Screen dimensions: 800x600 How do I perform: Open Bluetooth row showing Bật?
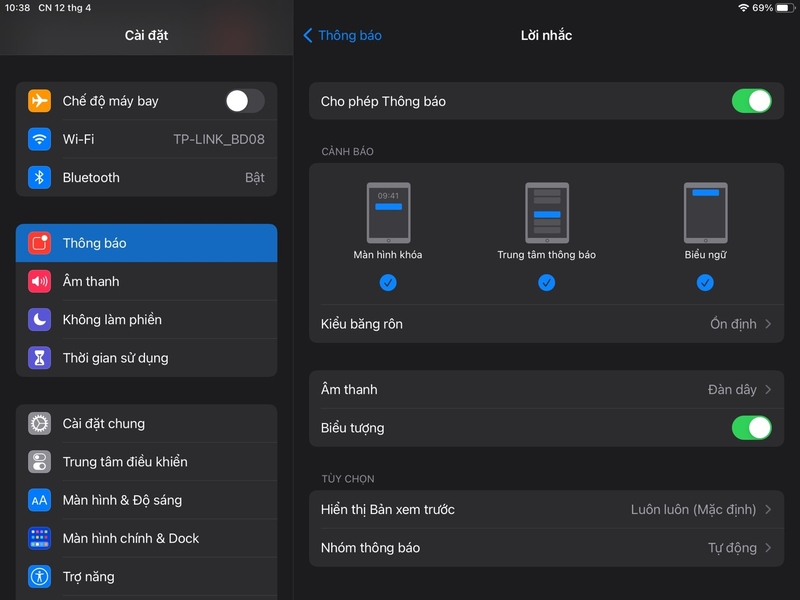146,178
